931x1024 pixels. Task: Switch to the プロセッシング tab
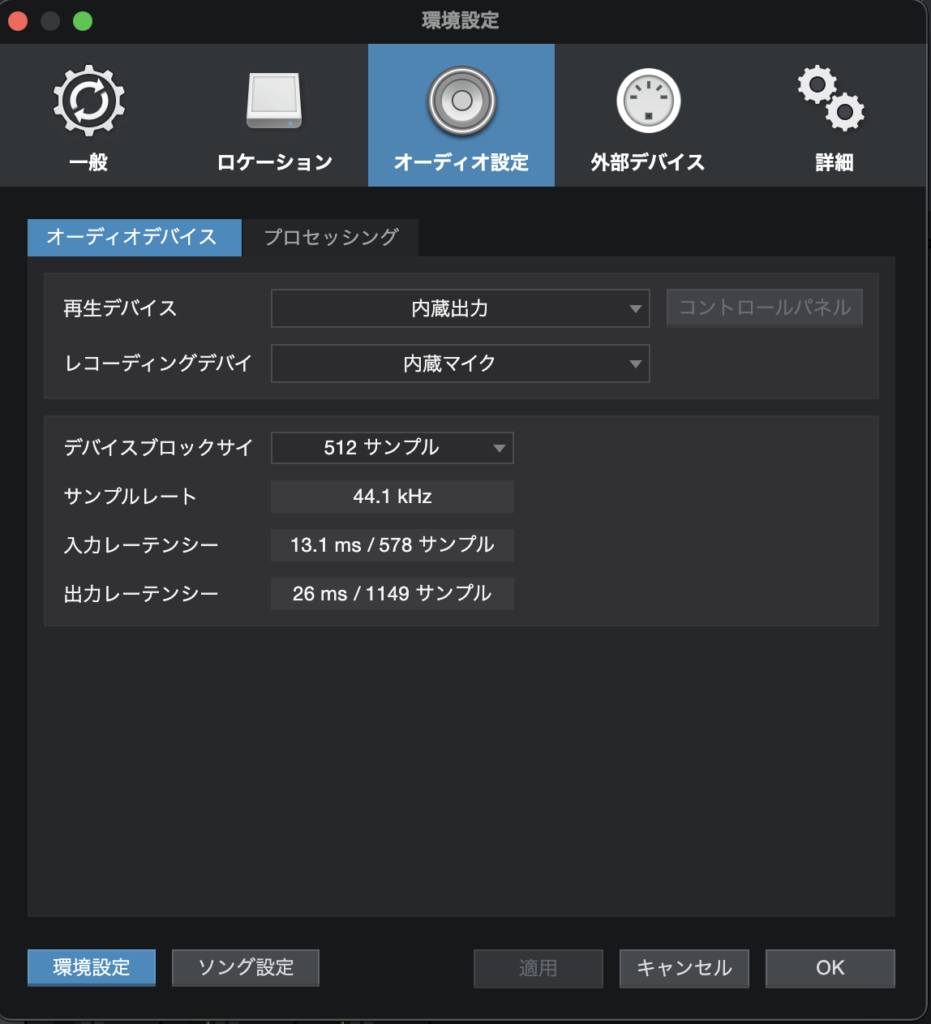(331, 237)
